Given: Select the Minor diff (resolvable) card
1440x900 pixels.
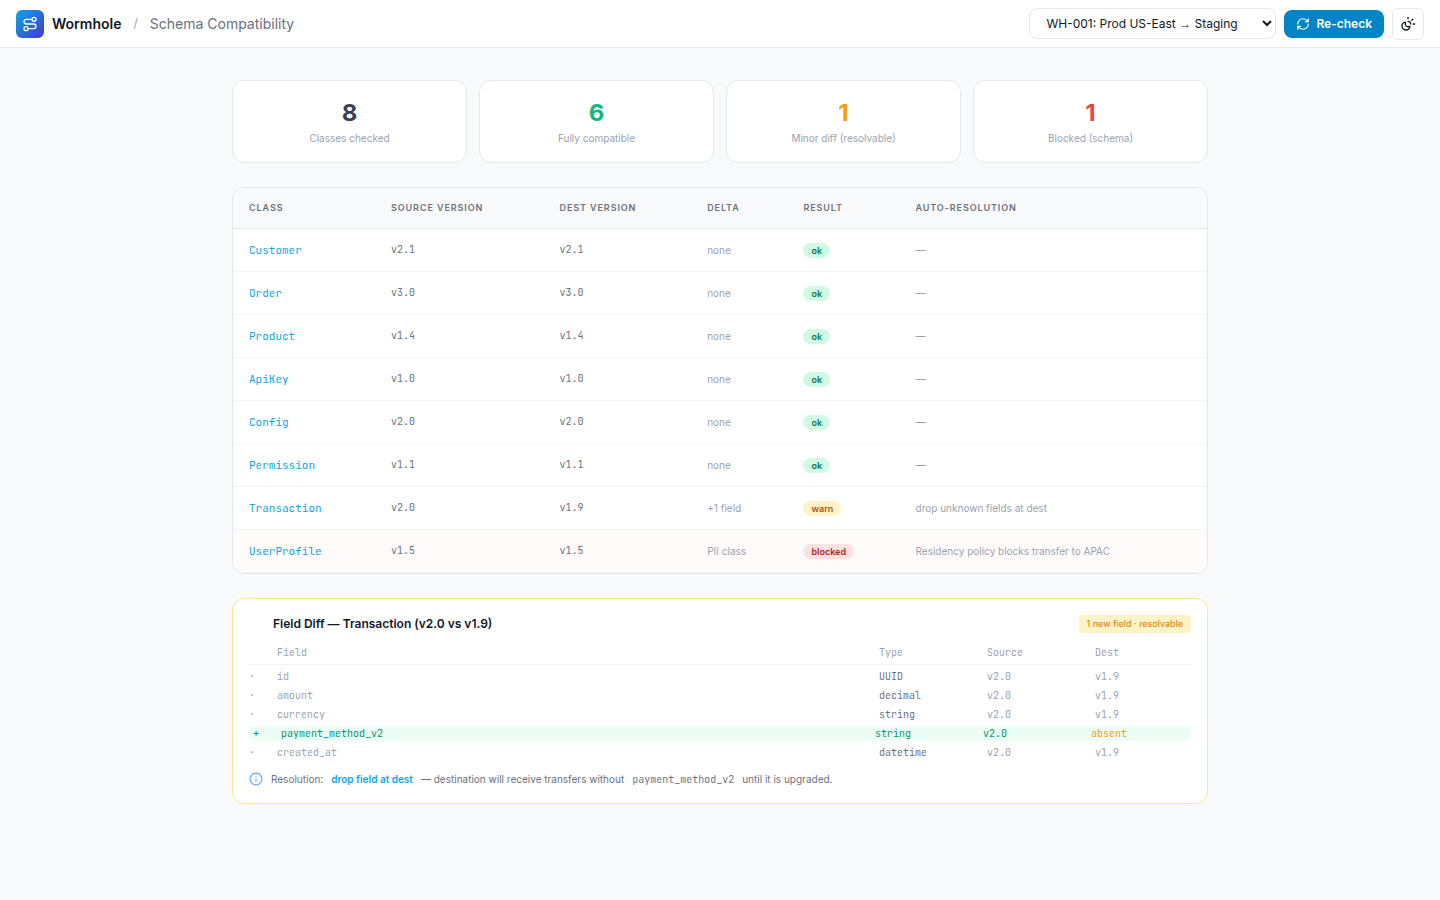Looking at the screenshot, I should click(843, 121).
